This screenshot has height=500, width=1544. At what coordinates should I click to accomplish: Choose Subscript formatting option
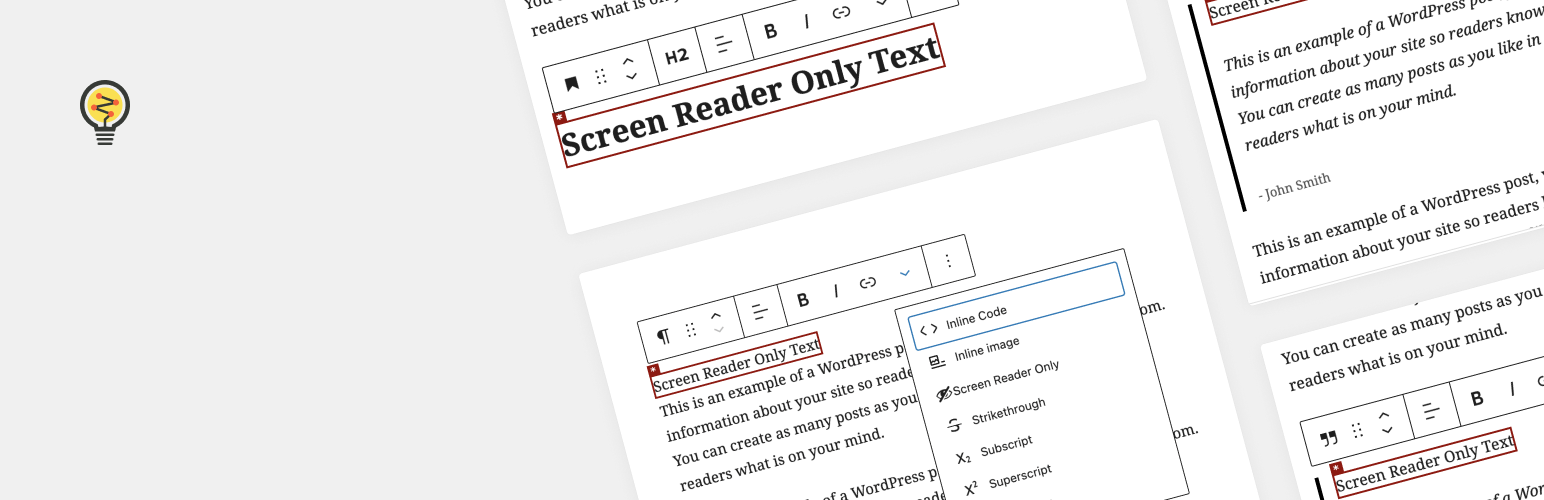tap(1006, 446)
